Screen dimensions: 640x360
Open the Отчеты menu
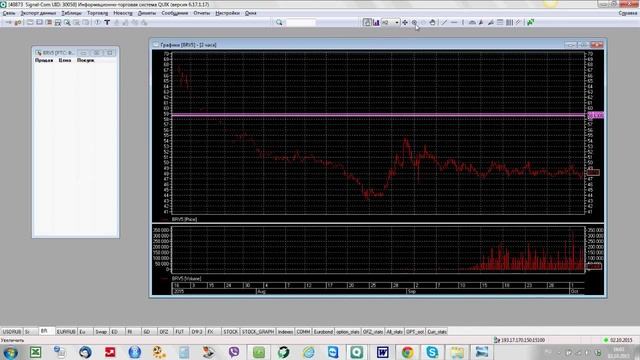202,13
